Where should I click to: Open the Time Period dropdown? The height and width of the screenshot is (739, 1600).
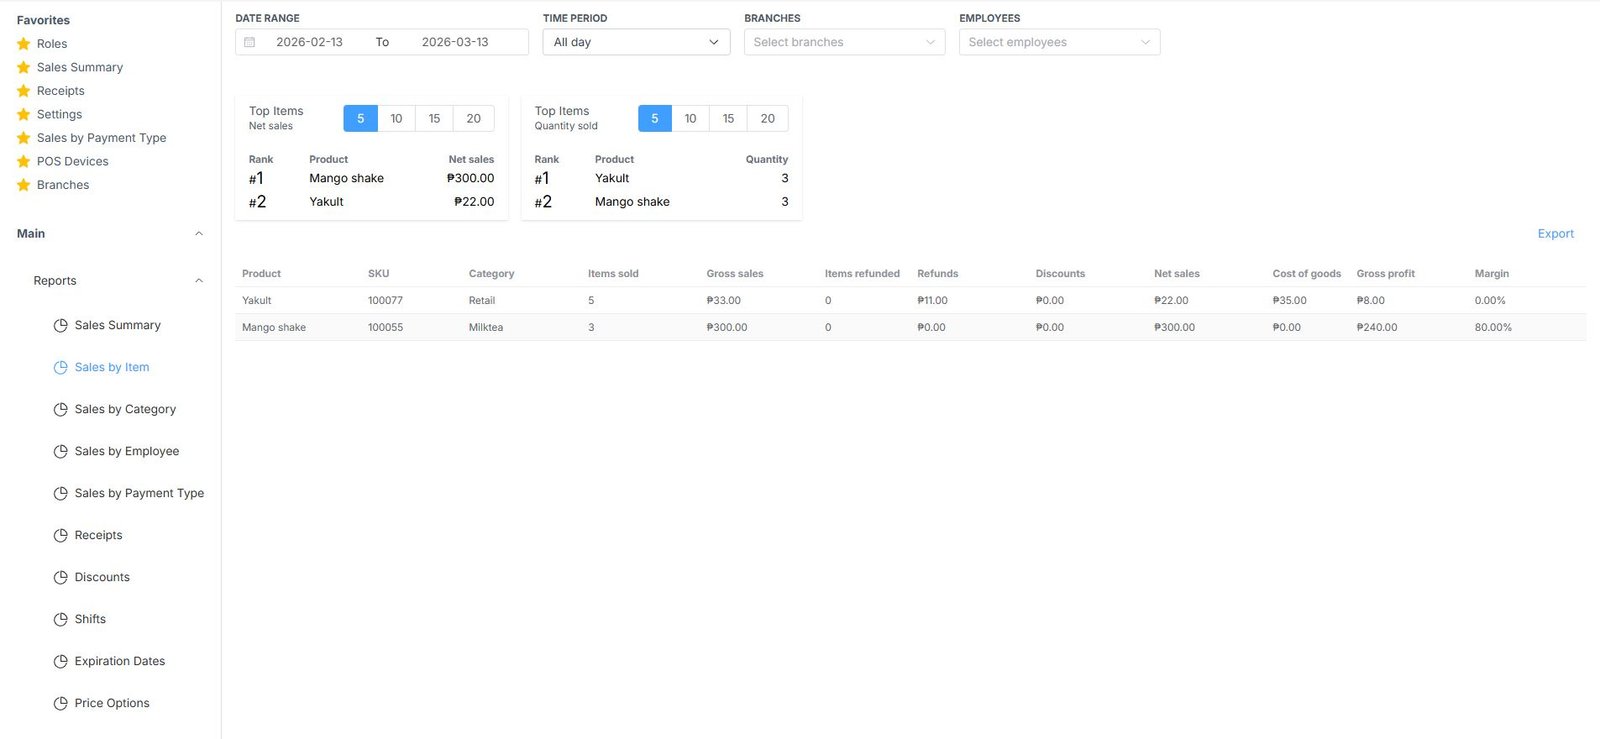tap(636, 42)
